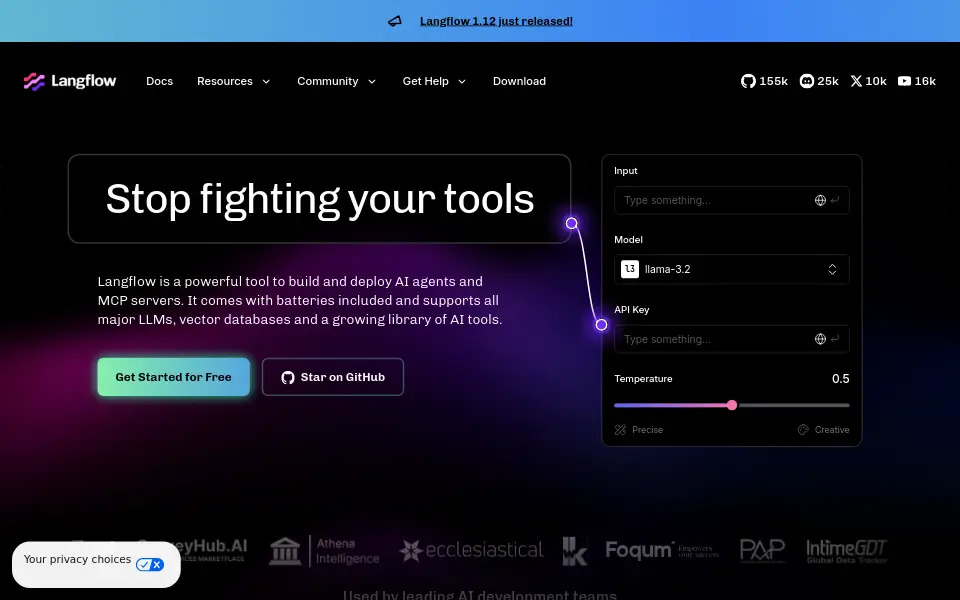Open the Discord 25k link
This screenshot has height=600, width=960.
819,81
